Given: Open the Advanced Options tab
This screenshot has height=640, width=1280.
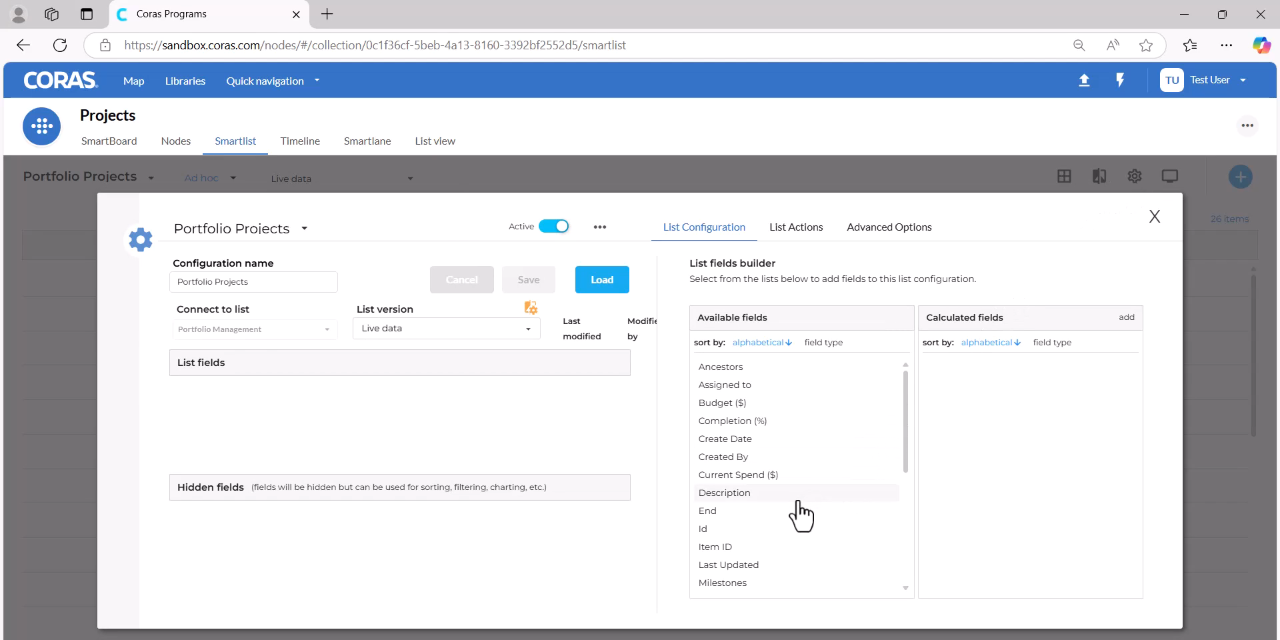Looking at the screenshot, I should (889, 227).
